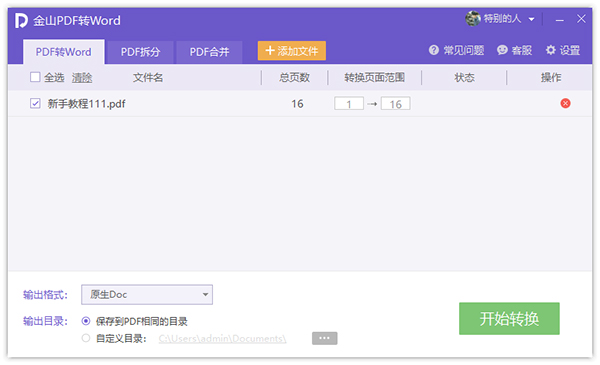Click the 总页数 column header
This screenshot has height=365, width=600.
click(x=294, y=78)
